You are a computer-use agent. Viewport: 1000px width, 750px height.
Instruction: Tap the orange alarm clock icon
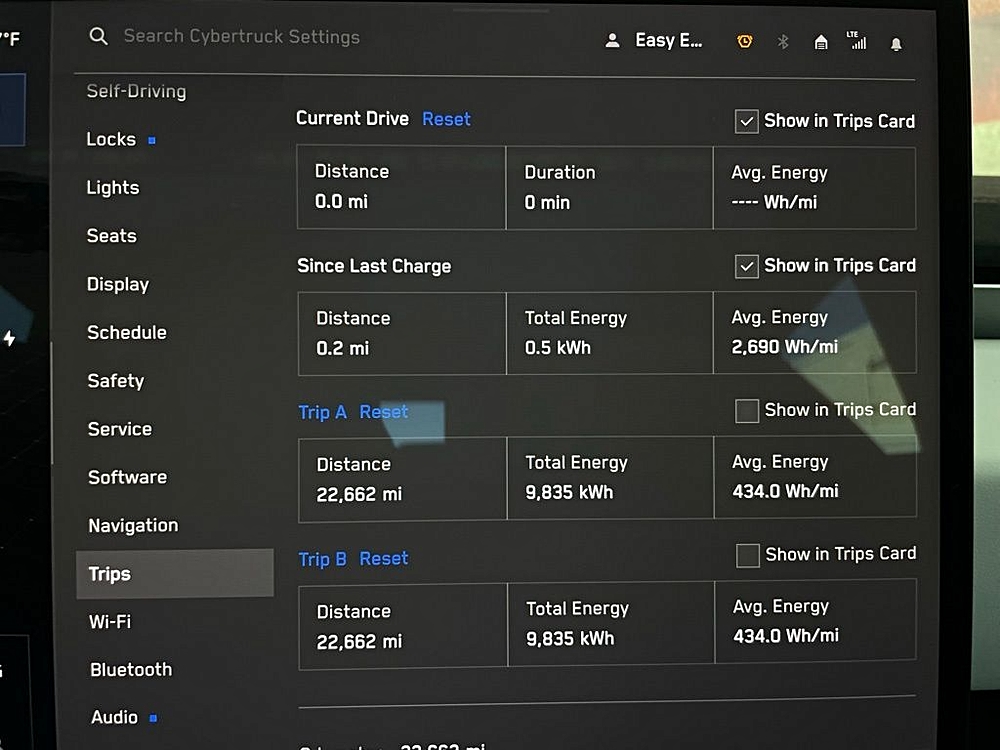click(x=744, y=41)
